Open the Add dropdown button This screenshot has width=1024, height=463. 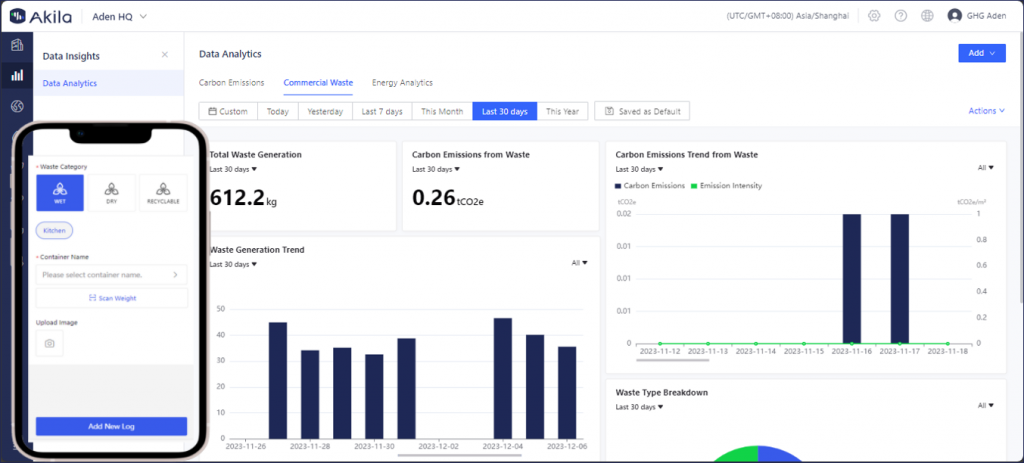[x=981, y=54]
